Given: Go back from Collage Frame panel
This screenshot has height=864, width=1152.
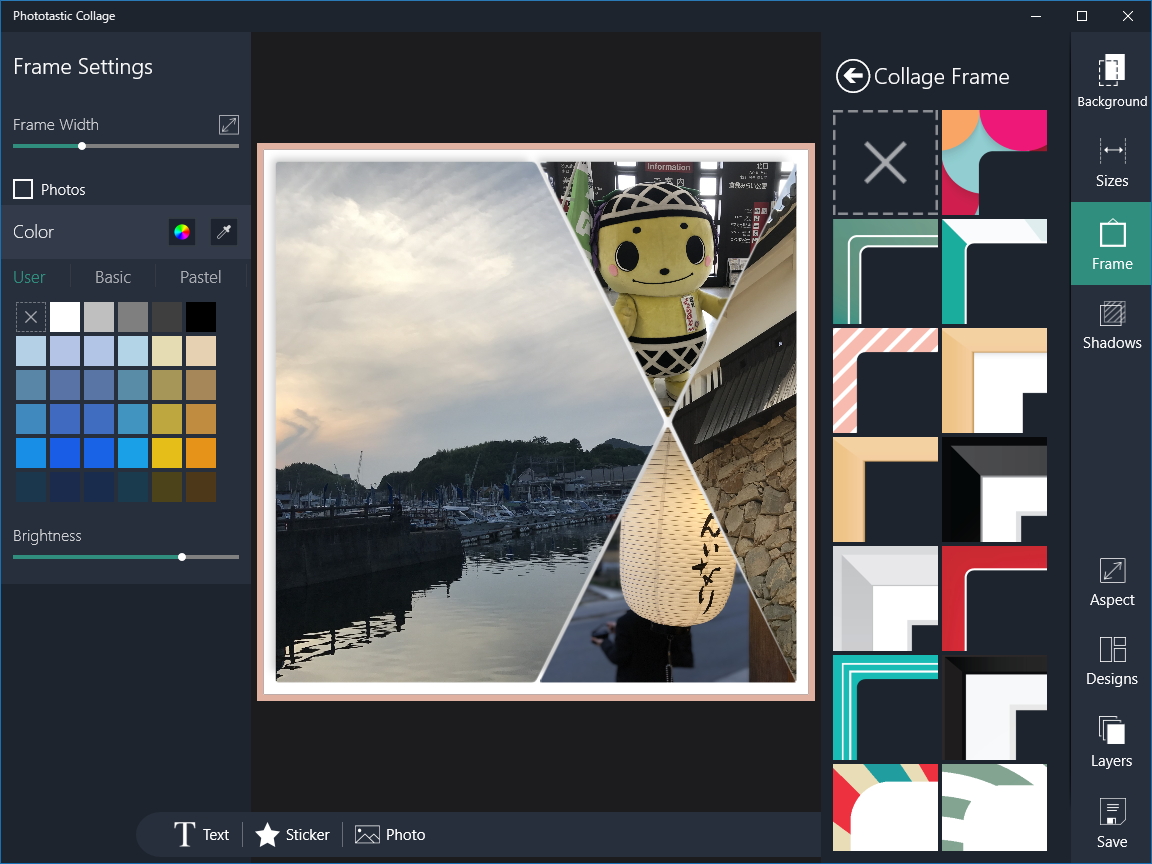Looking at the screenshot, I should coord(852,76).
